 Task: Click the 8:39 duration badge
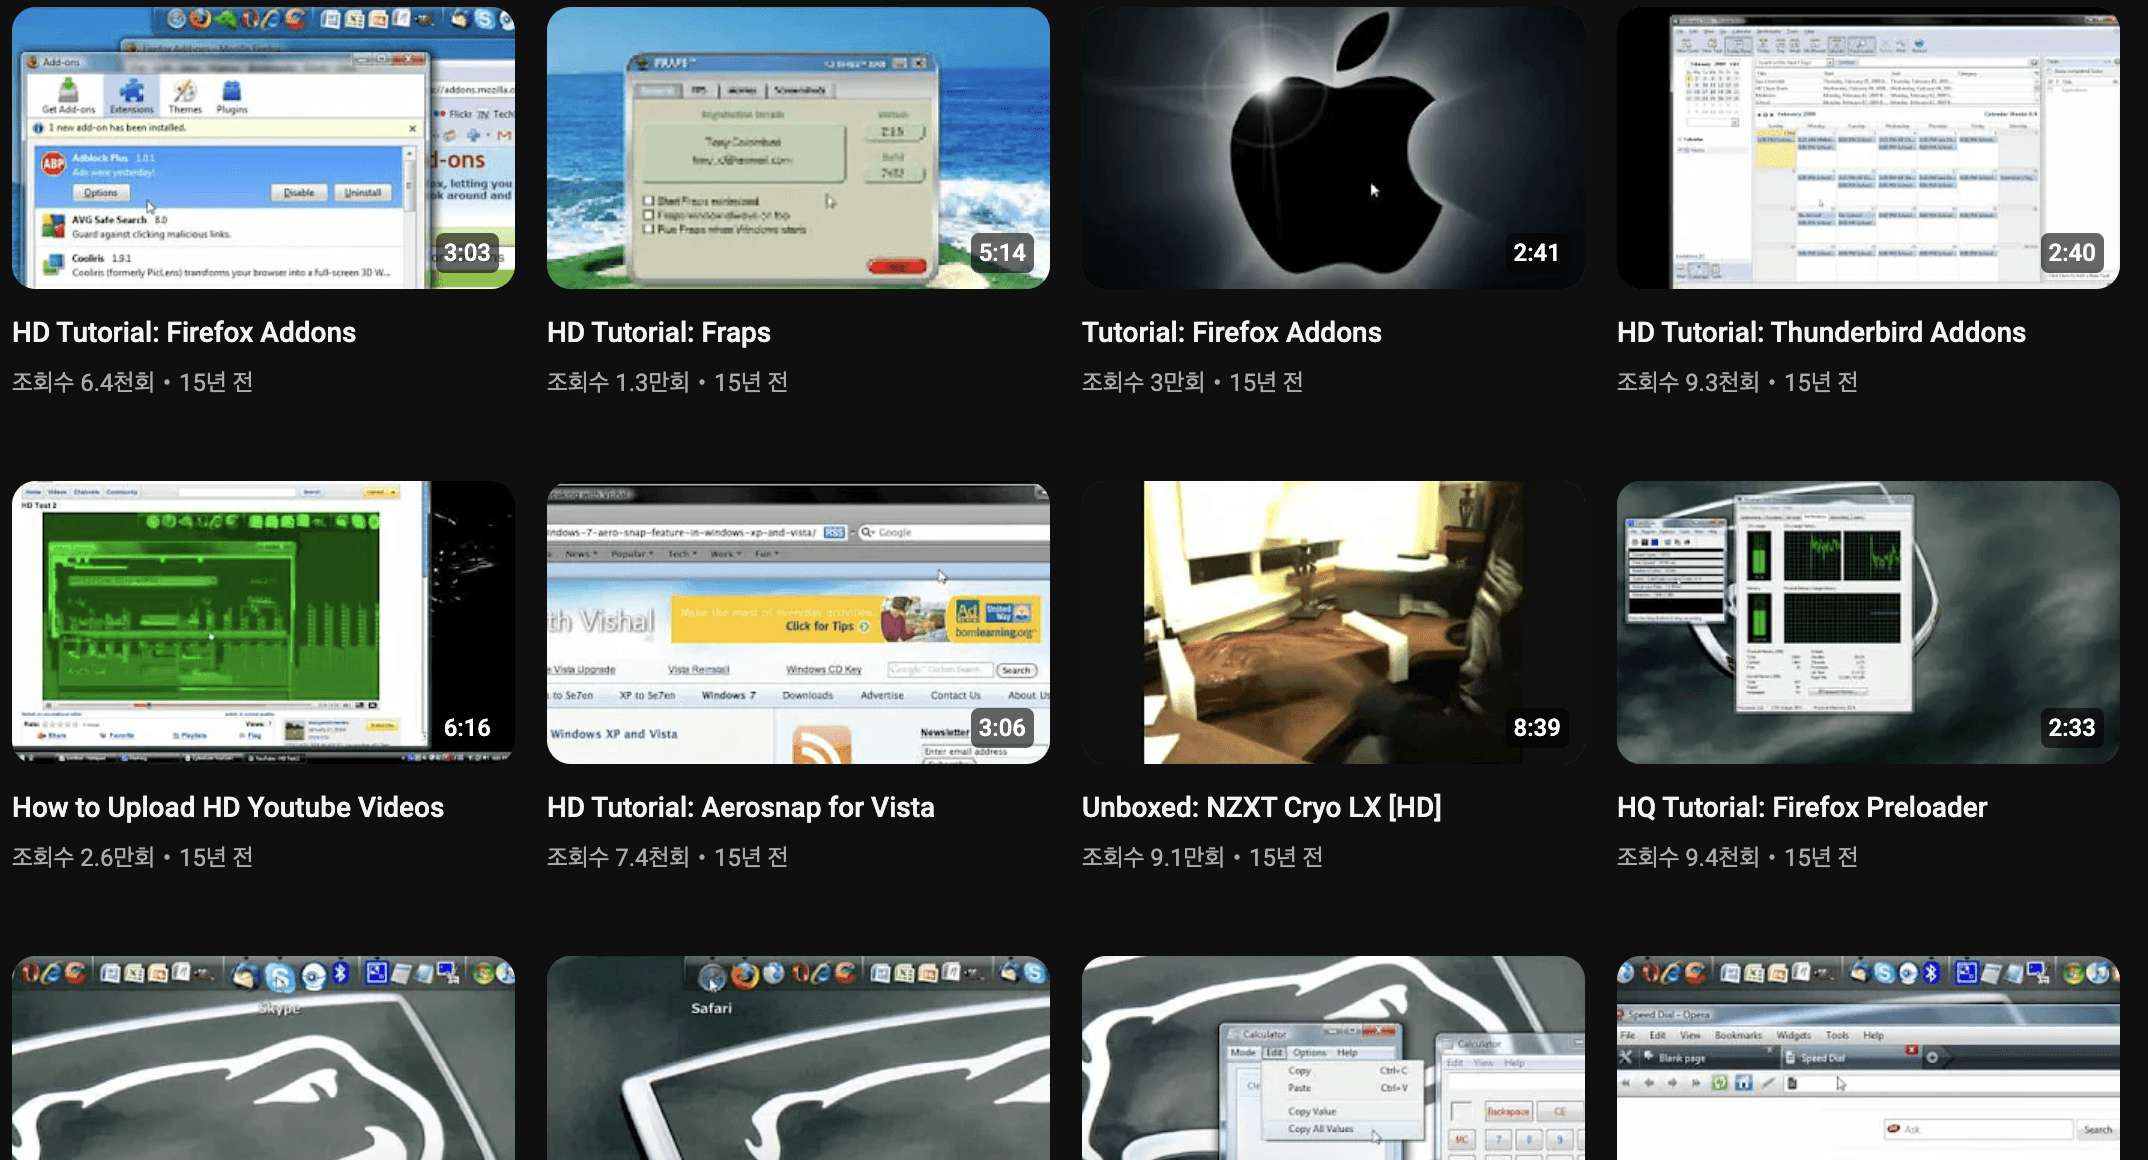click(1536, 728)
